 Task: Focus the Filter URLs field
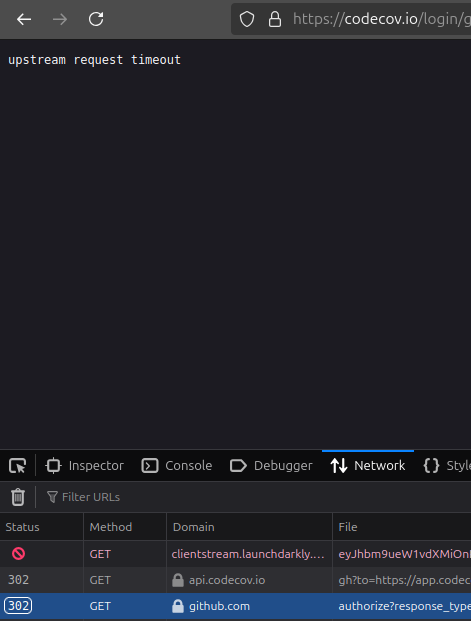tap(257, 497)
